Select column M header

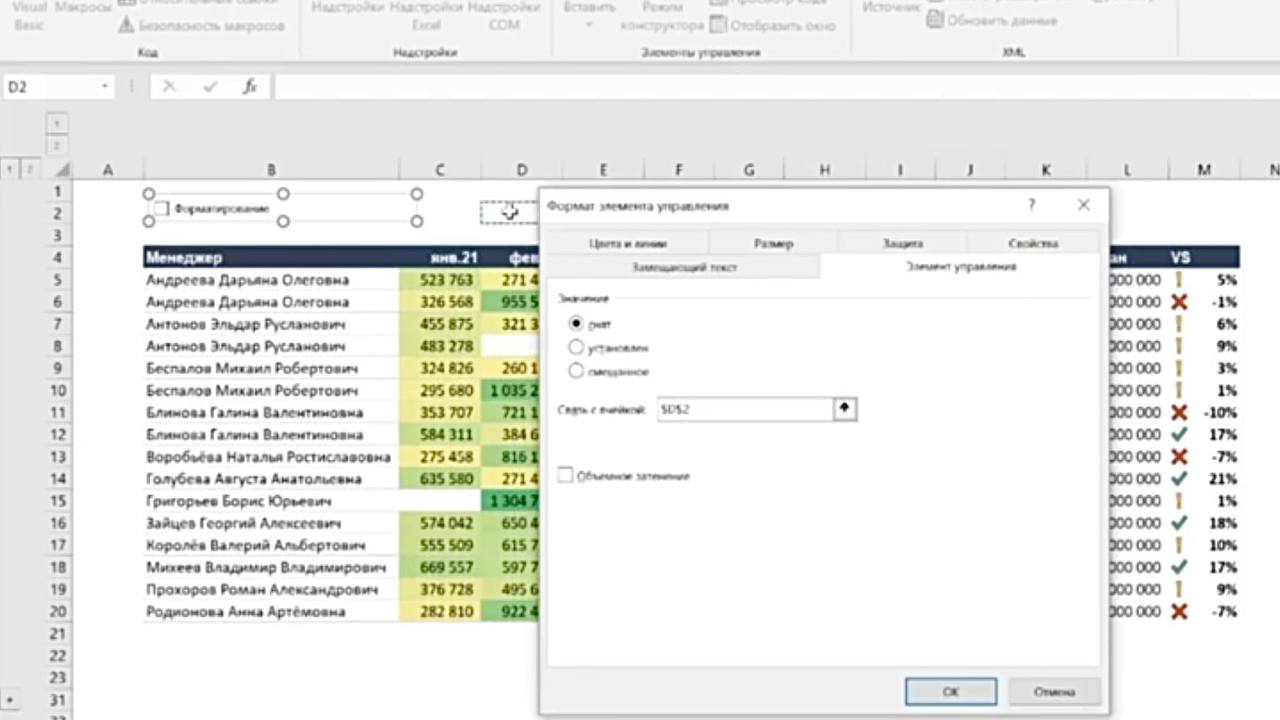click(1204, 170)
